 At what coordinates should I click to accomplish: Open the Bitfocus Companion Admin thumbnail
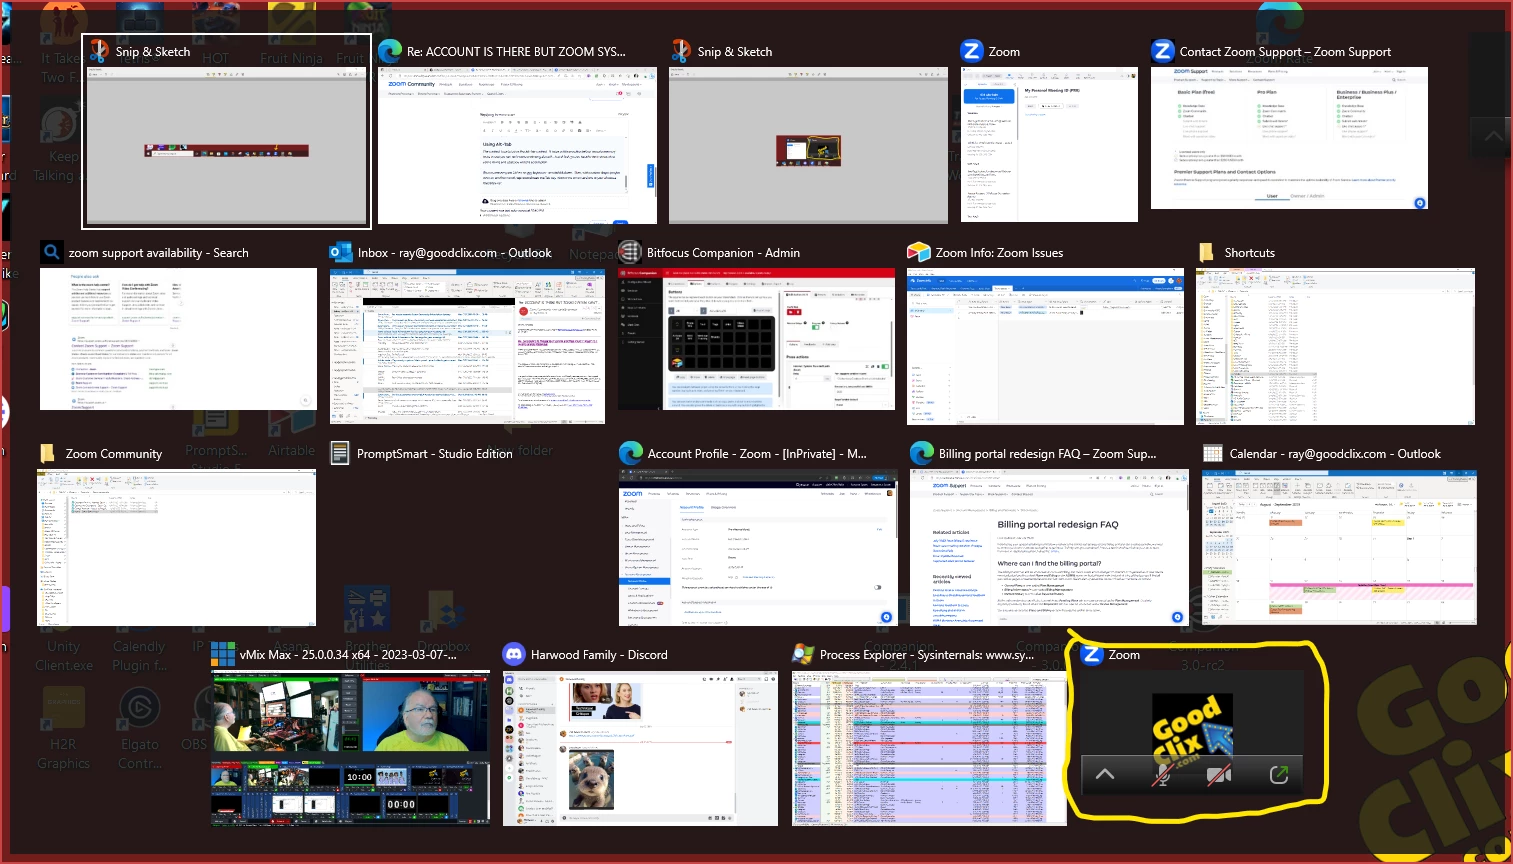click(756, 339)
